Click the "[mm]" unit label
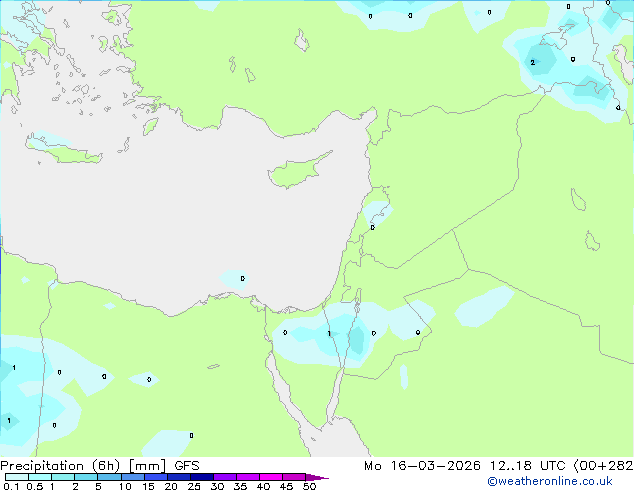This screenshot has width=634, height=490. (147, 466)
